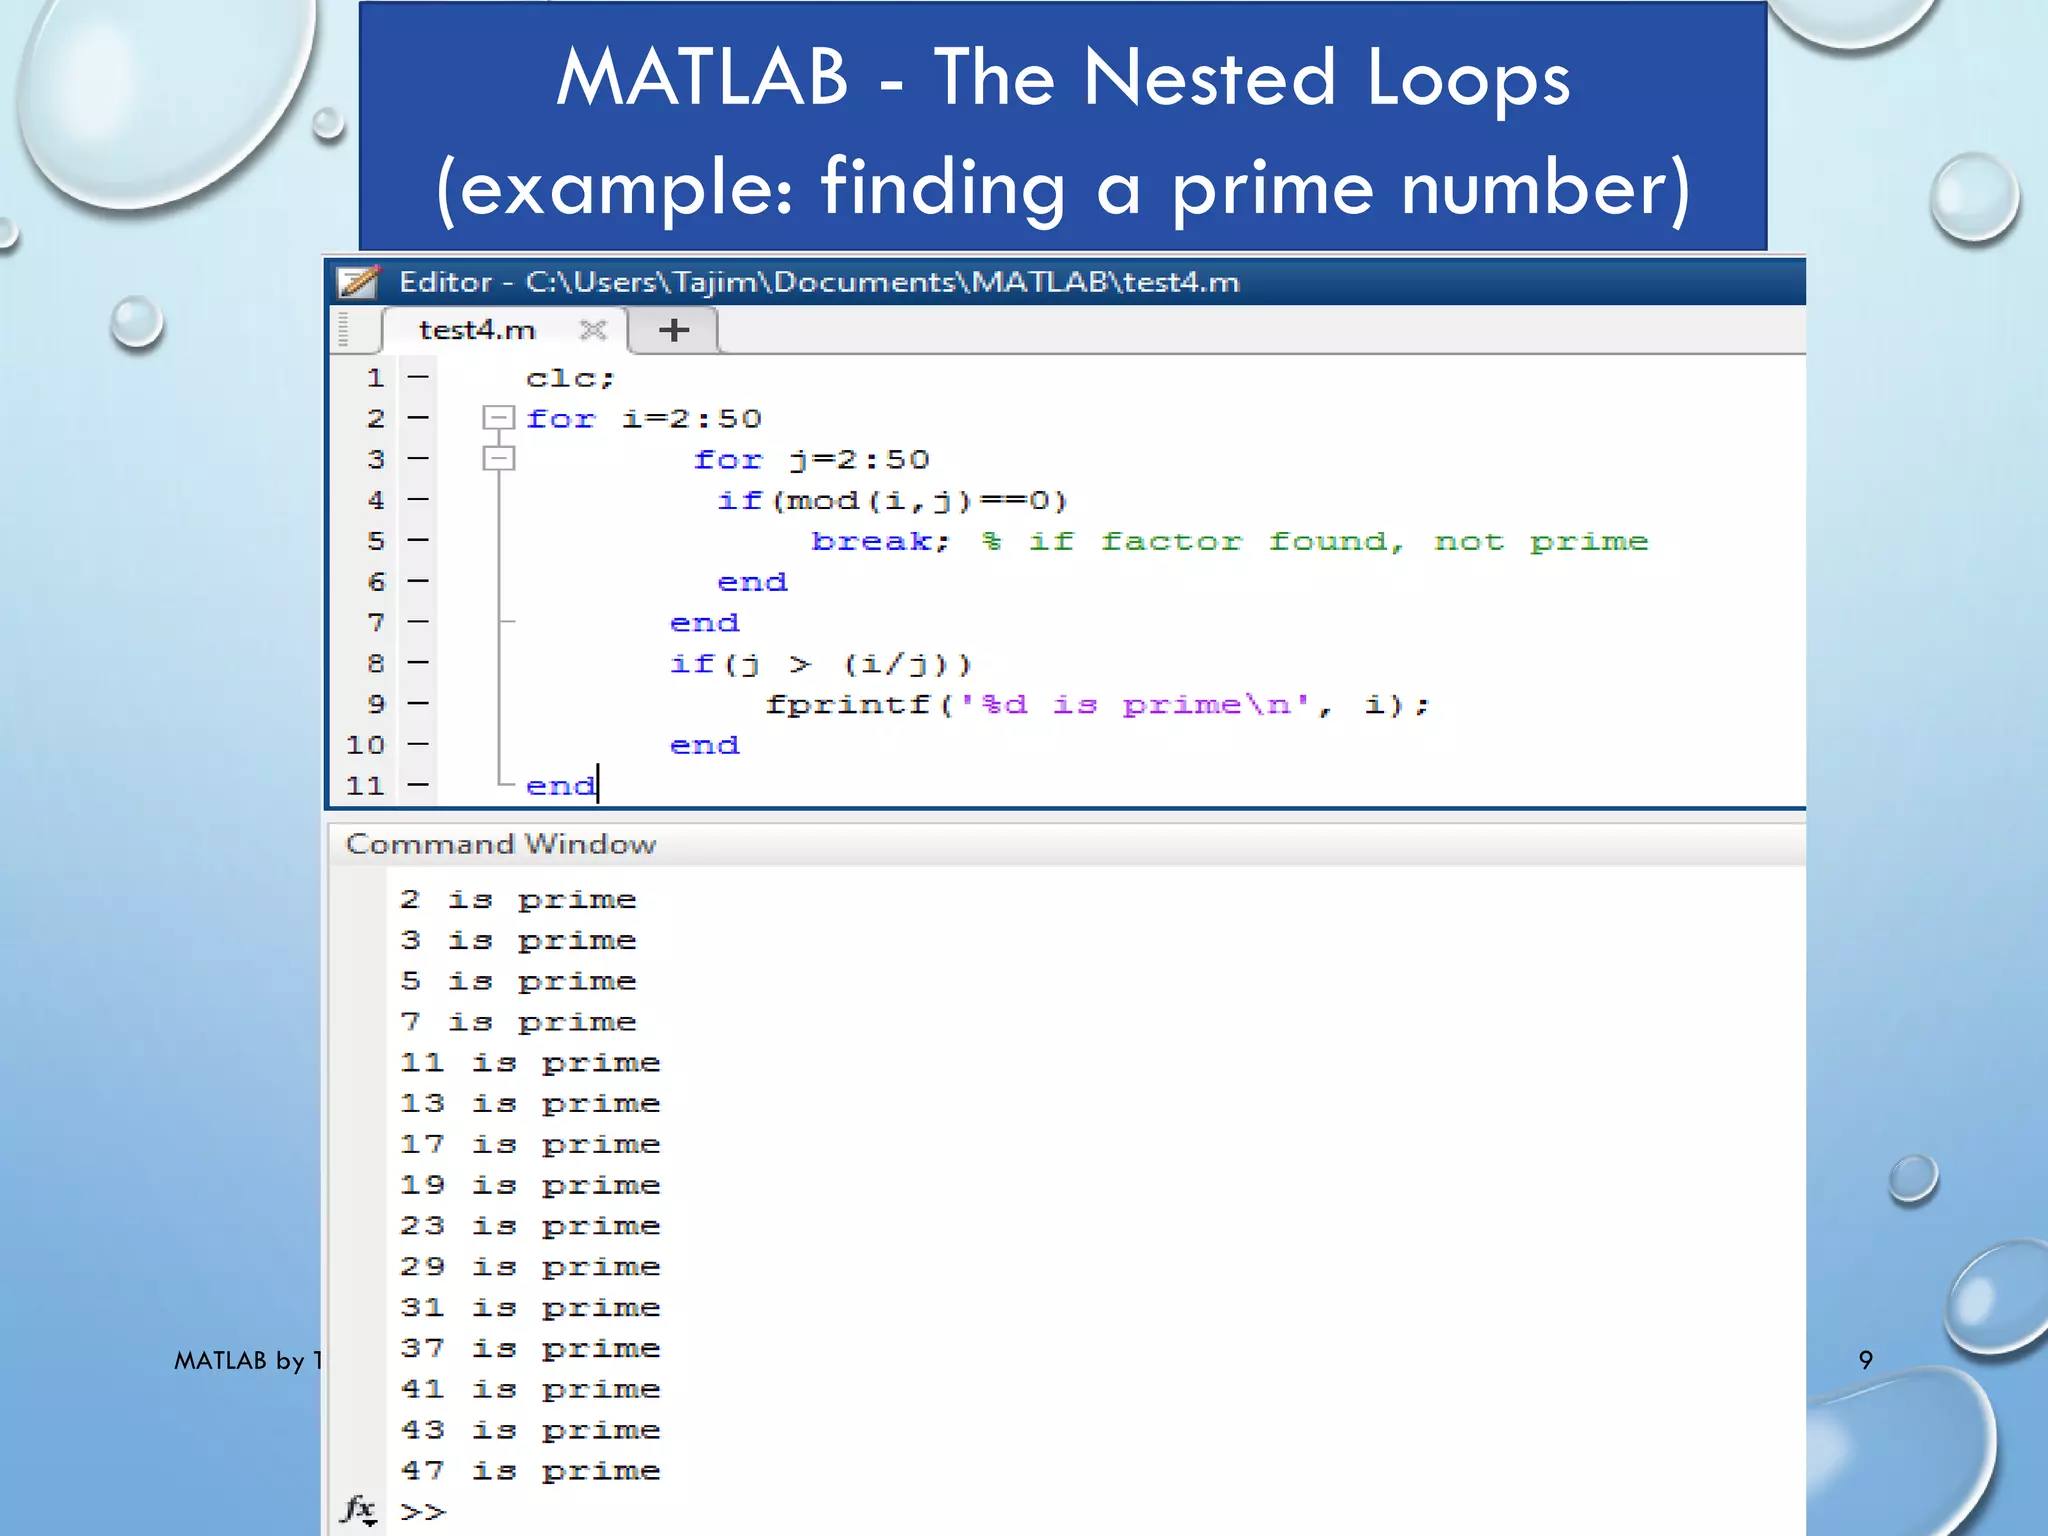The width and height of the screenshot is (2048, 1536).
Task: Click the clc; statement on line 1
Action: (x=569, y=378)
